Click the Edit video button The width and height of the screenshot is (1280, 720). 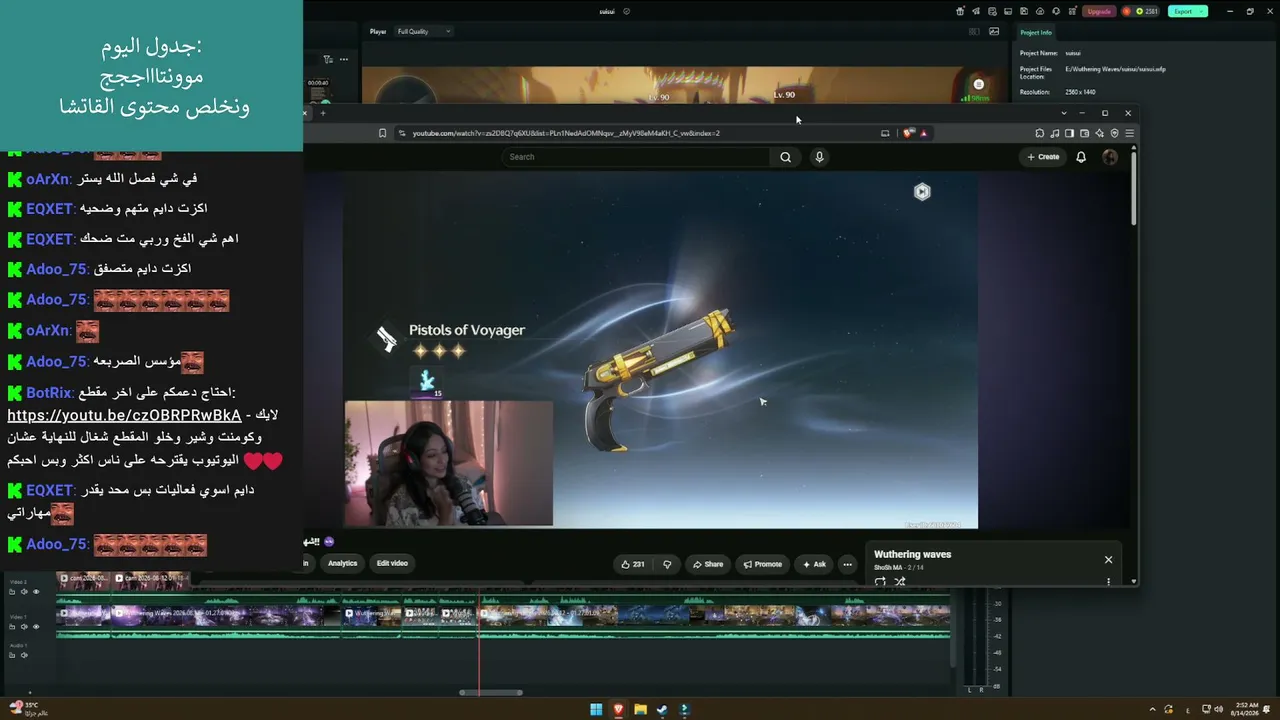pos(392,563)
